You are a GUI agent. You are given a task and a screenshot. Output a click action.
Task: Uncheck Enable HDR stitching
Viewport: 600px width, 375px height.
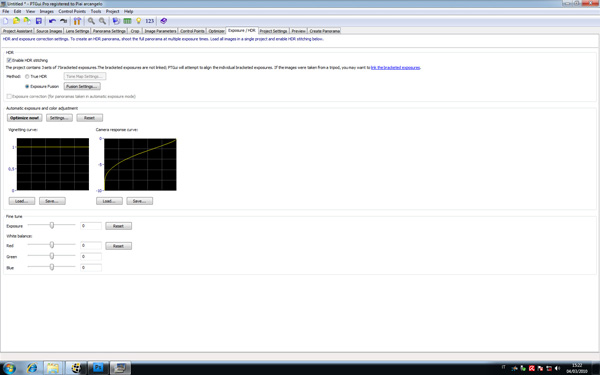pyautogui.click(x=9, y=60)
